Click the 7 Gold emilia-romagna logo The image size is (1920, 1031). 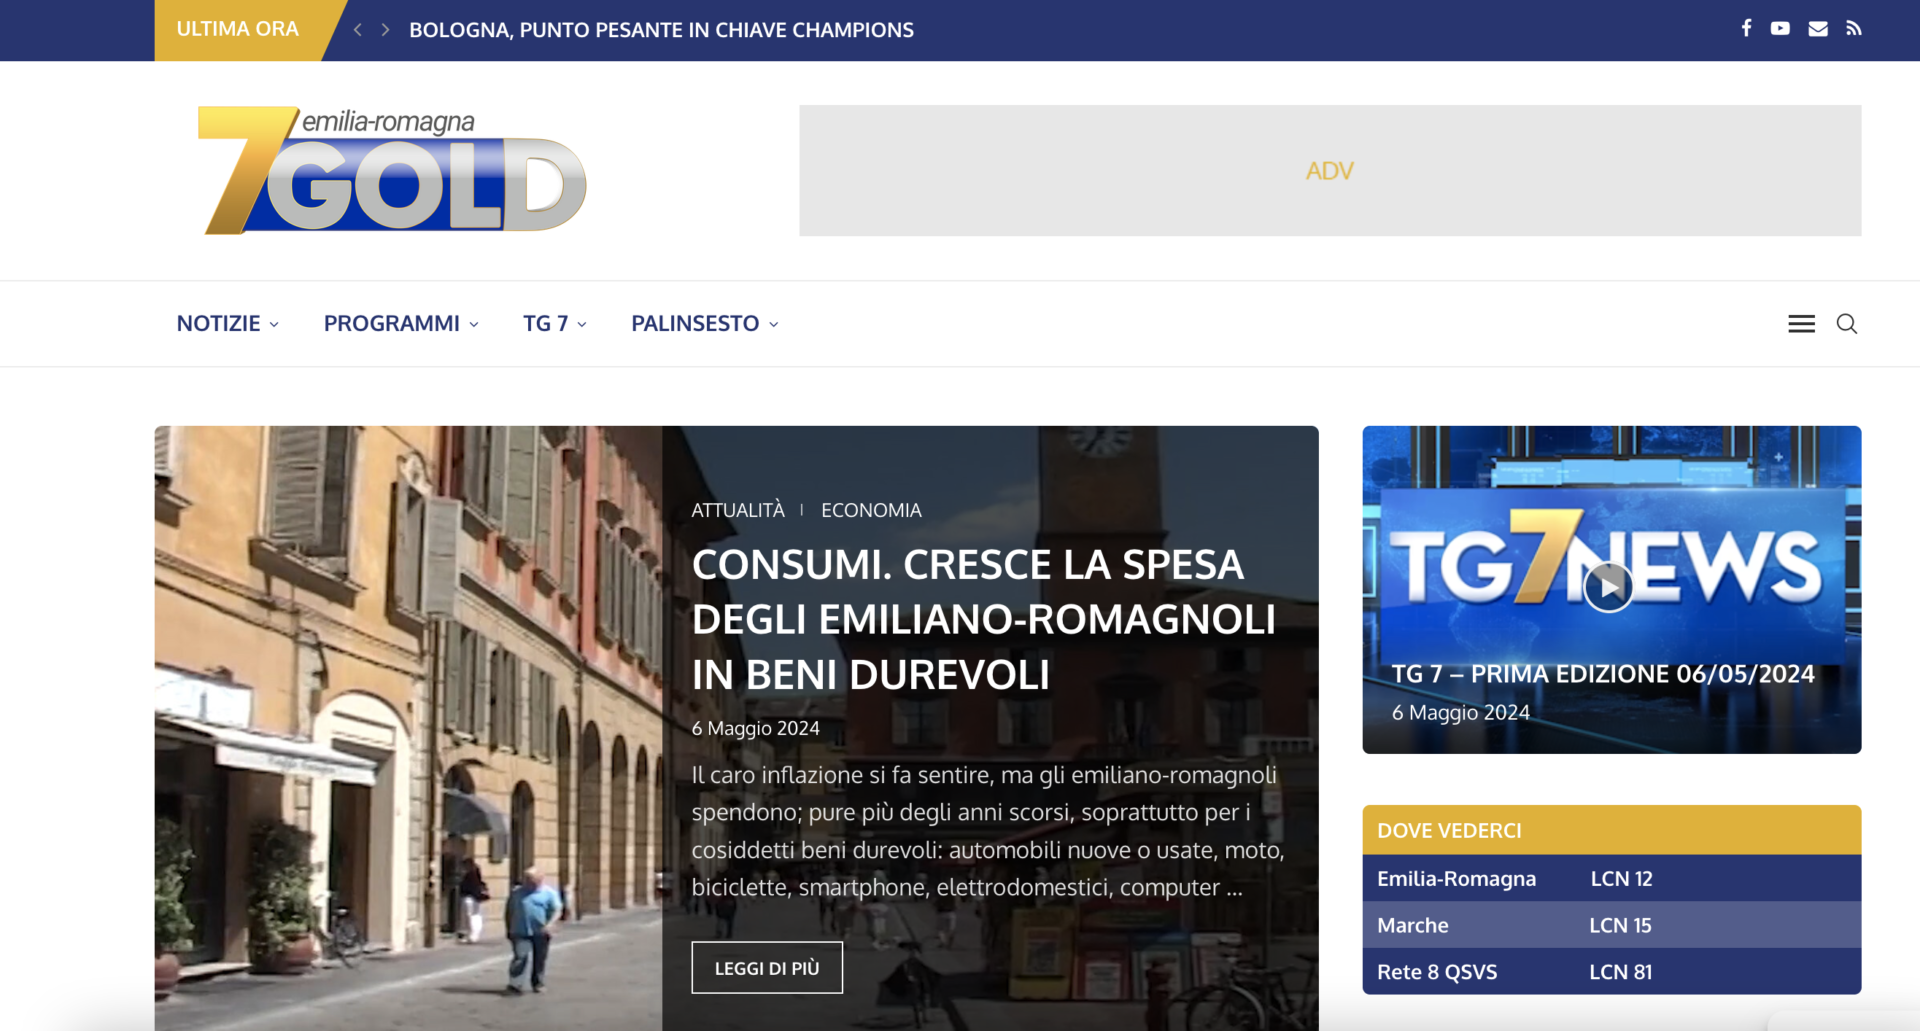[392, 170]
